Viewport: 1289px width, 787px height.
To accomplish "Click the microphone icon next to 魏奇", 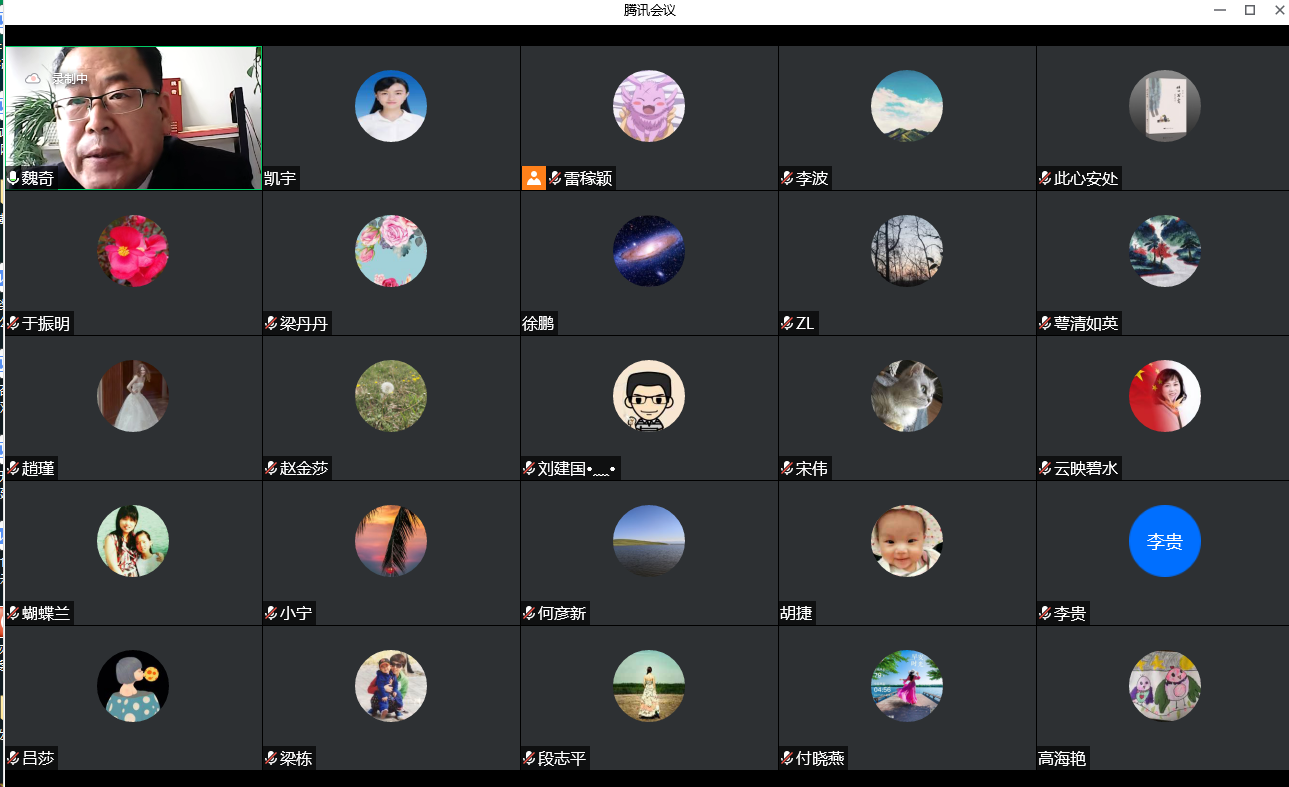I will pyautogui.click(x=13, y=179).
